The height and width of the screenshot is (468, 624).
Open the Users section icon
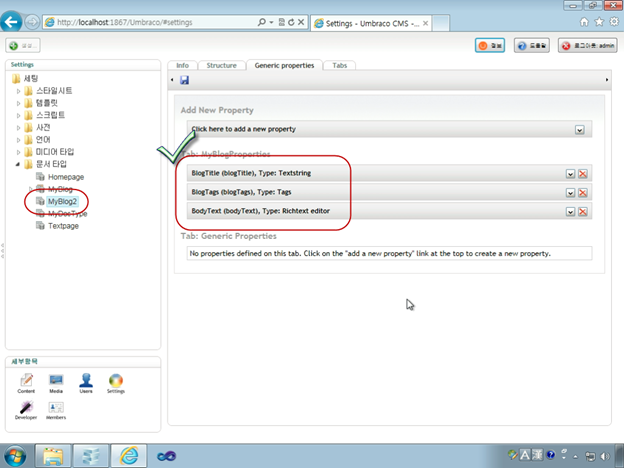click(x=86, y=383)
